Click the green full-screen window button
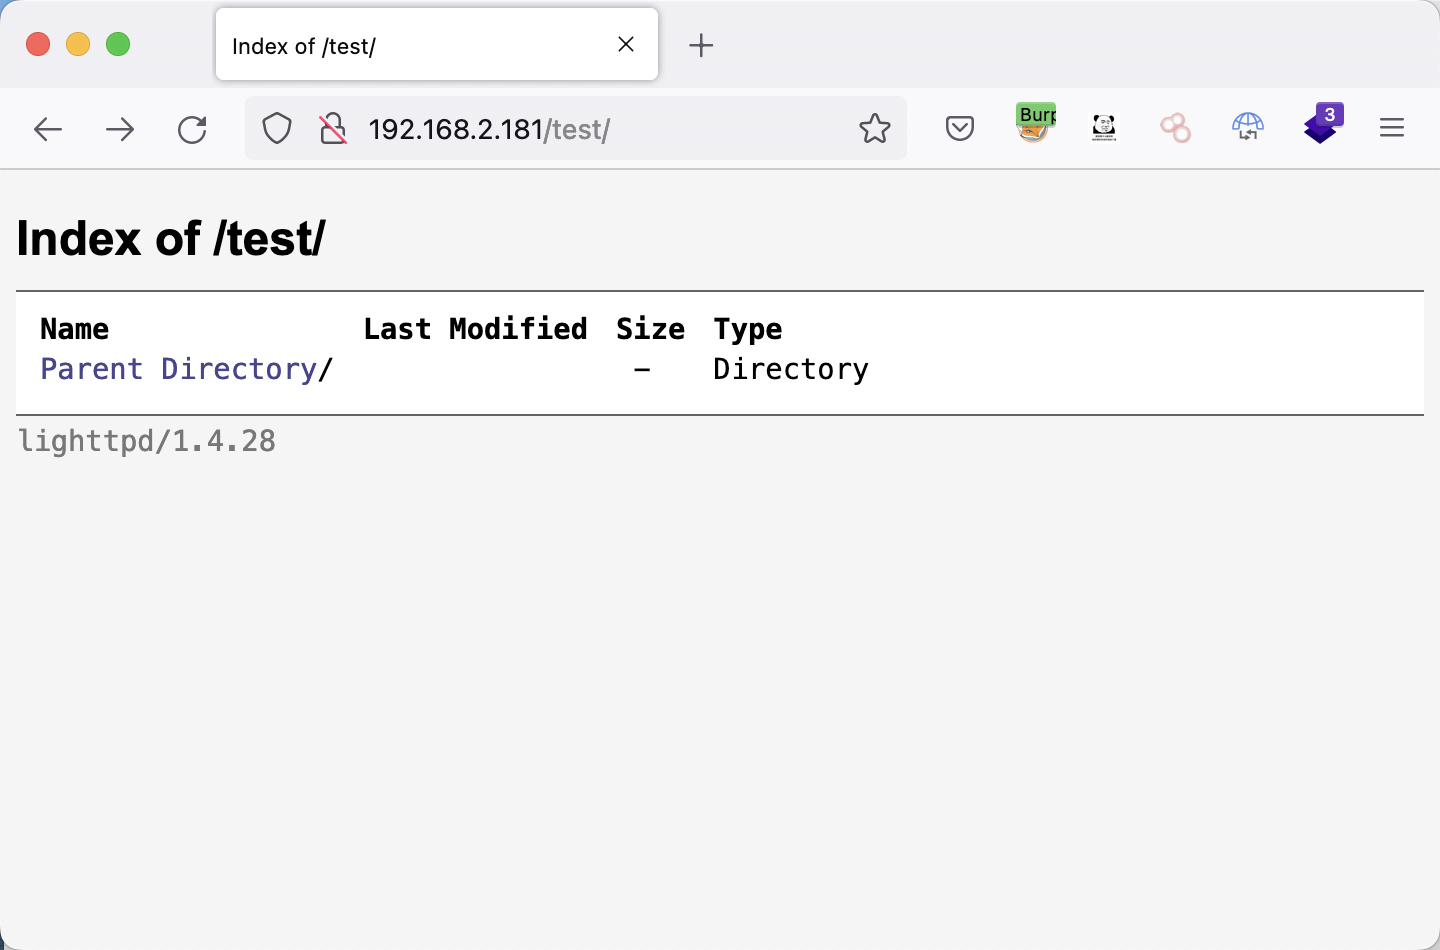 118,44
